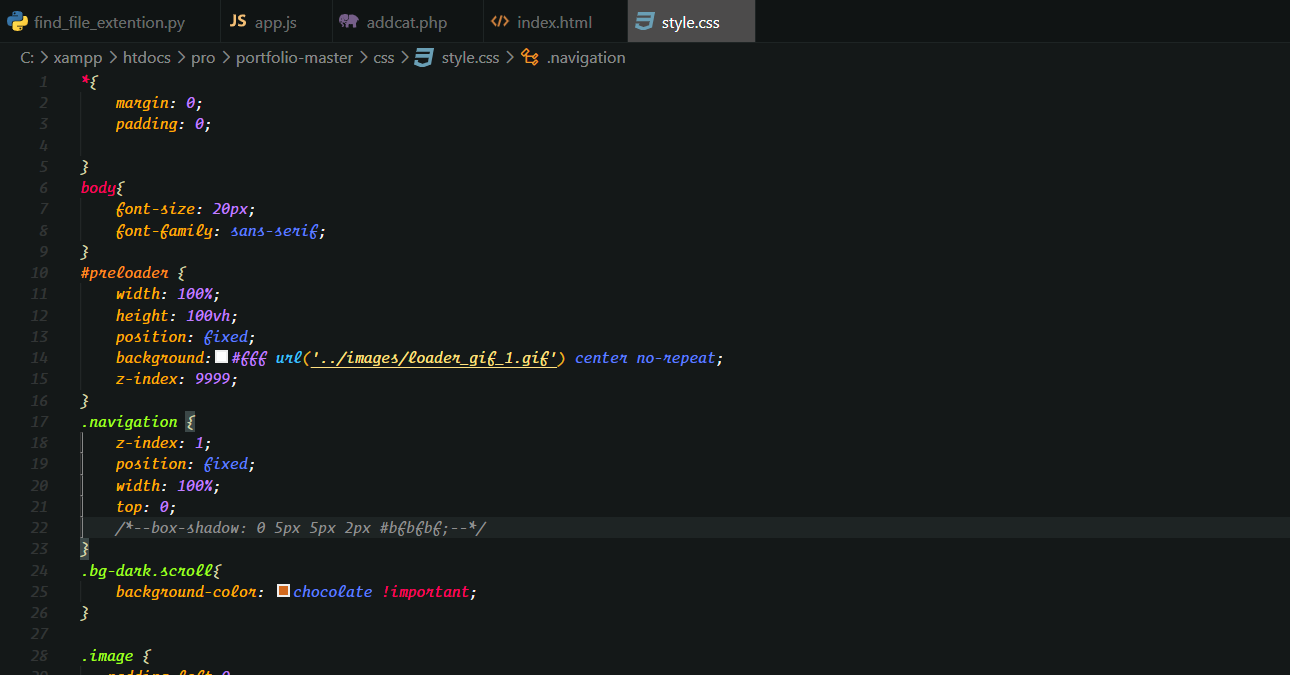The width and height of the screenshot is (1290, 675).
Task: Click the highlighted closing brace on line 23
Action: pos(85,549)
